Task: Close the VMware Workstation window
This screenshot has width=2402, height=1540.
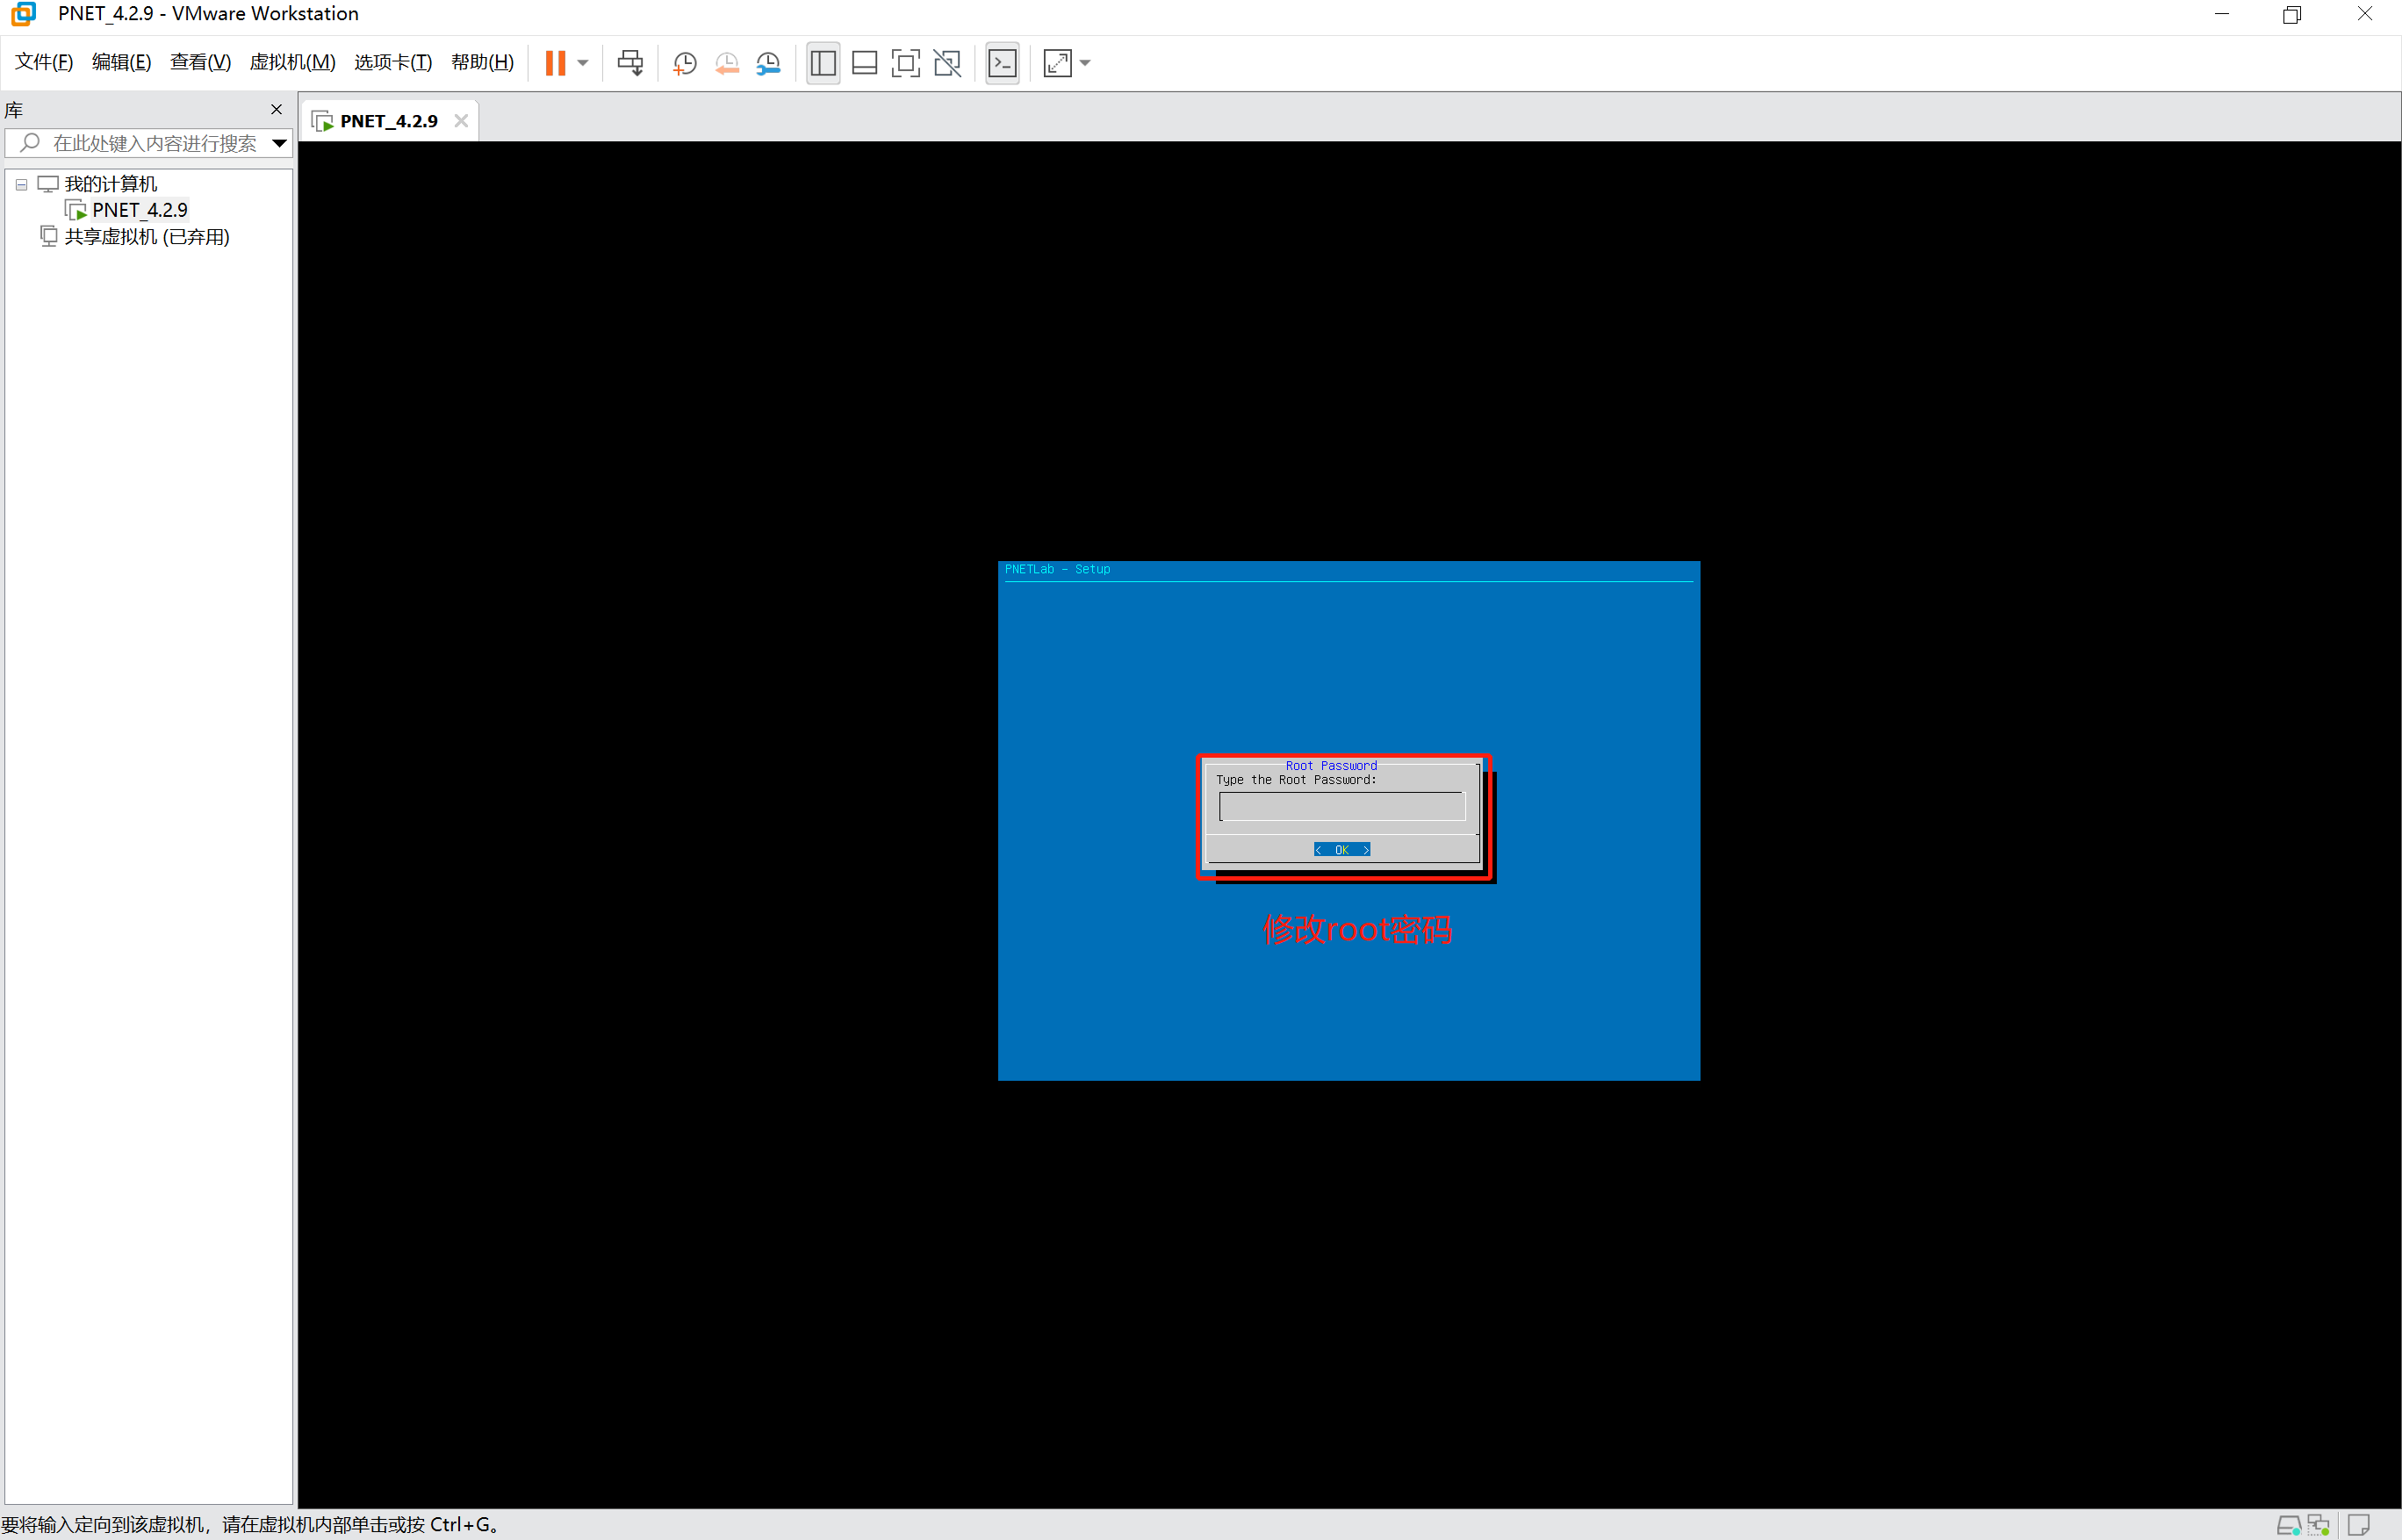Action: click(2365, 14)
